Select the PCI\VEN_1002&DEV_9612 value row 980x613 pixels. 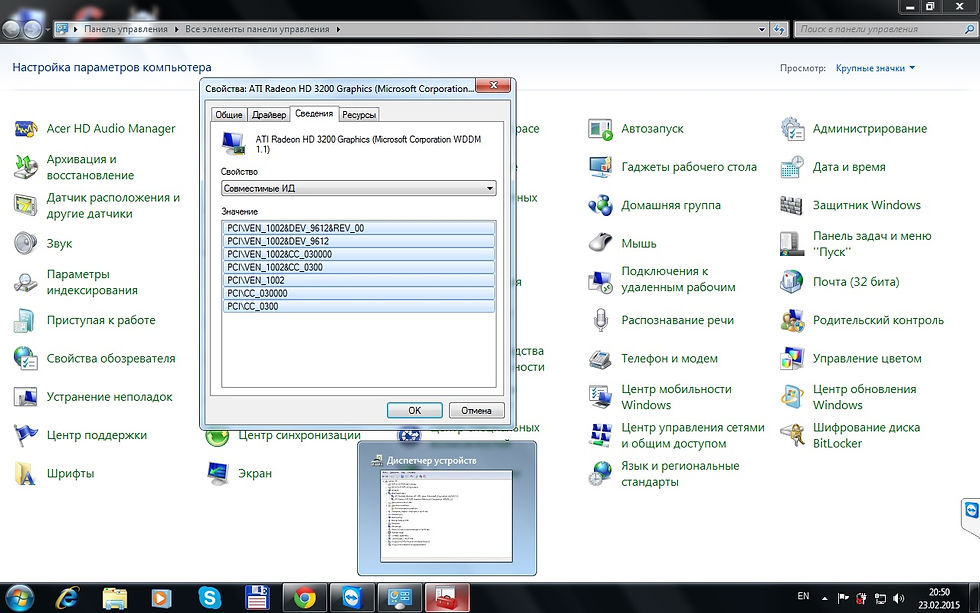359,241
